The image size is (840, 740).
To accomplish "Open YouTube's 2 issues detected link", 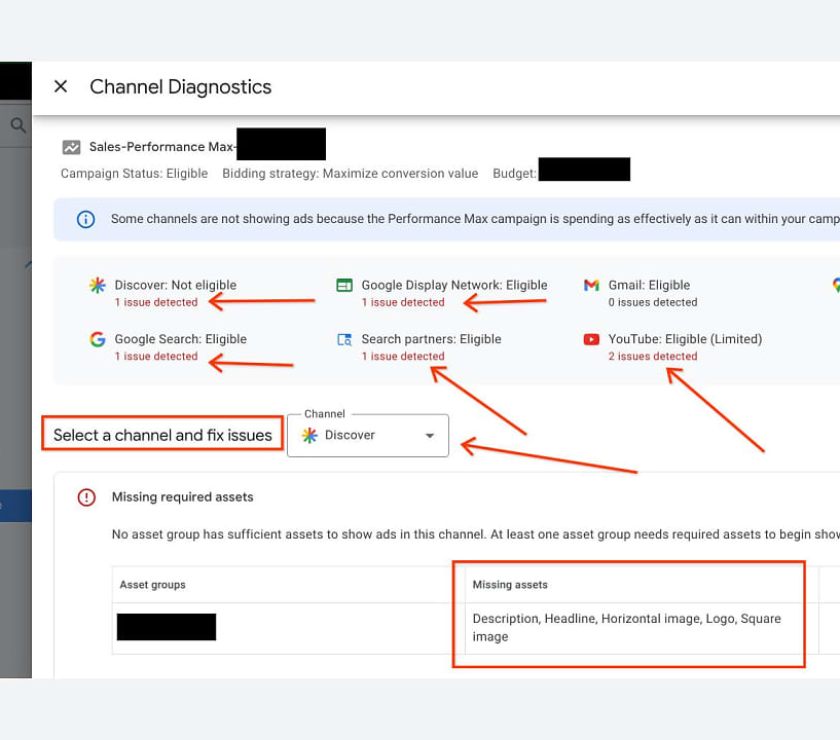I will [652, 356].
